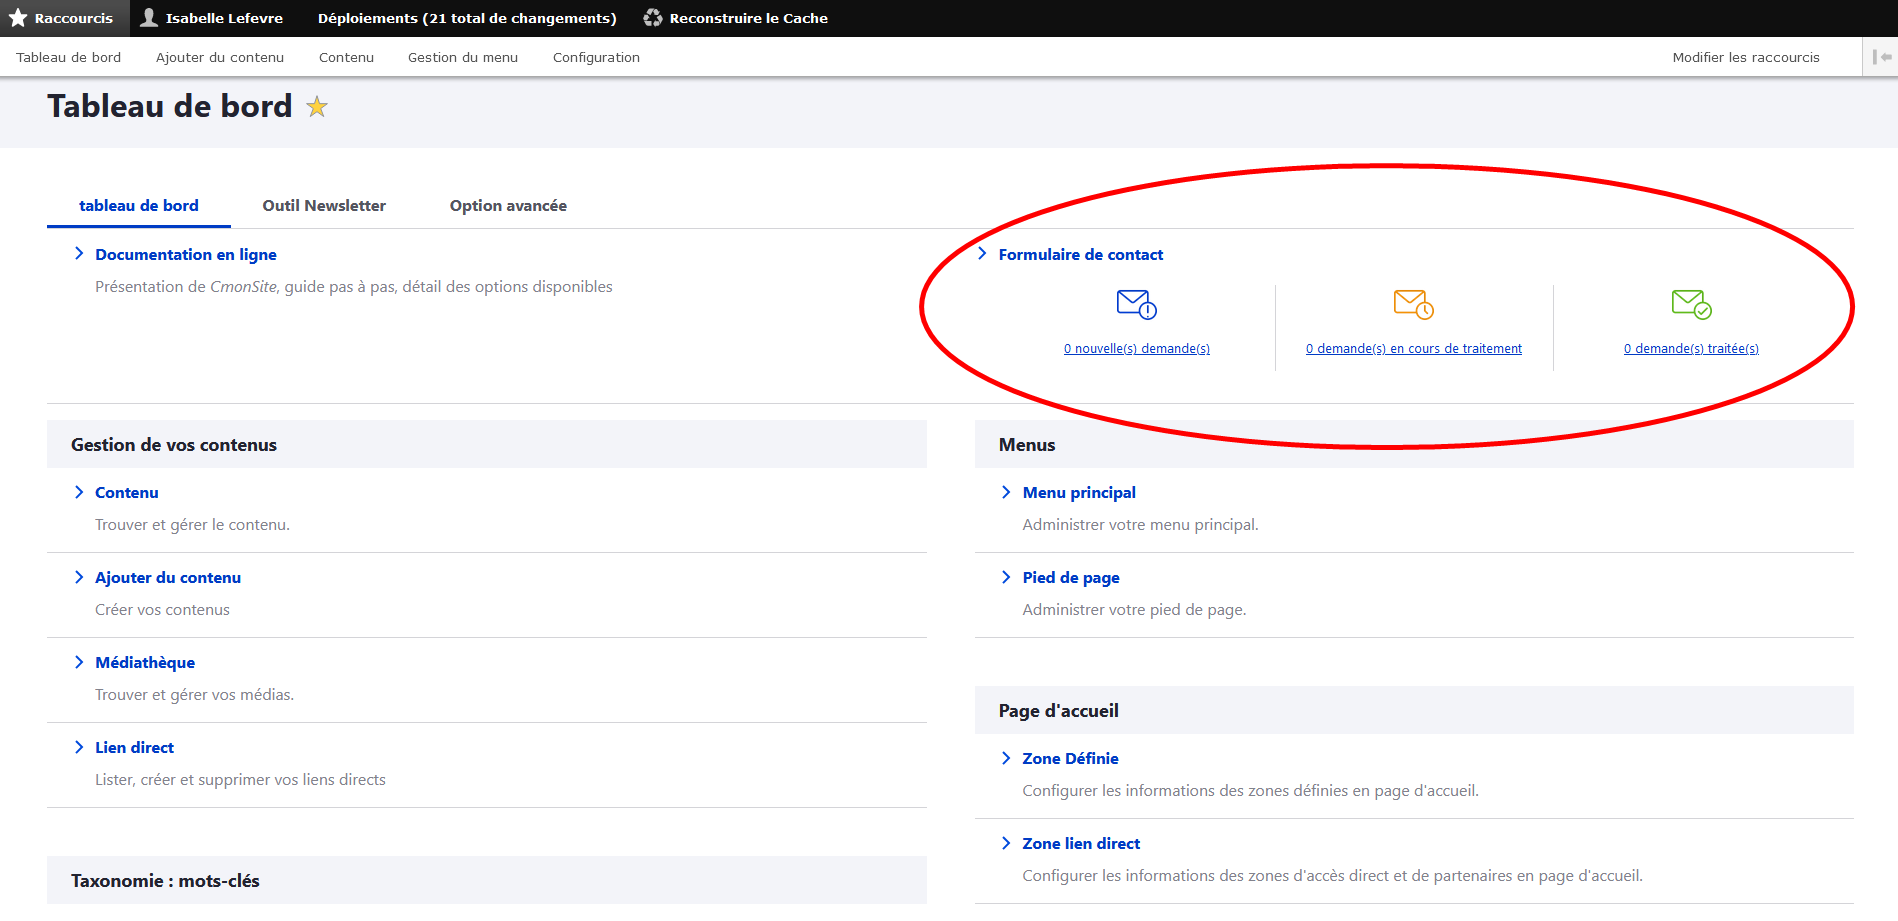This screenshot has height=921, width=1898.
Task: Click the user icon for Isabelle Lefevre
Action: [x=149, y=18]
